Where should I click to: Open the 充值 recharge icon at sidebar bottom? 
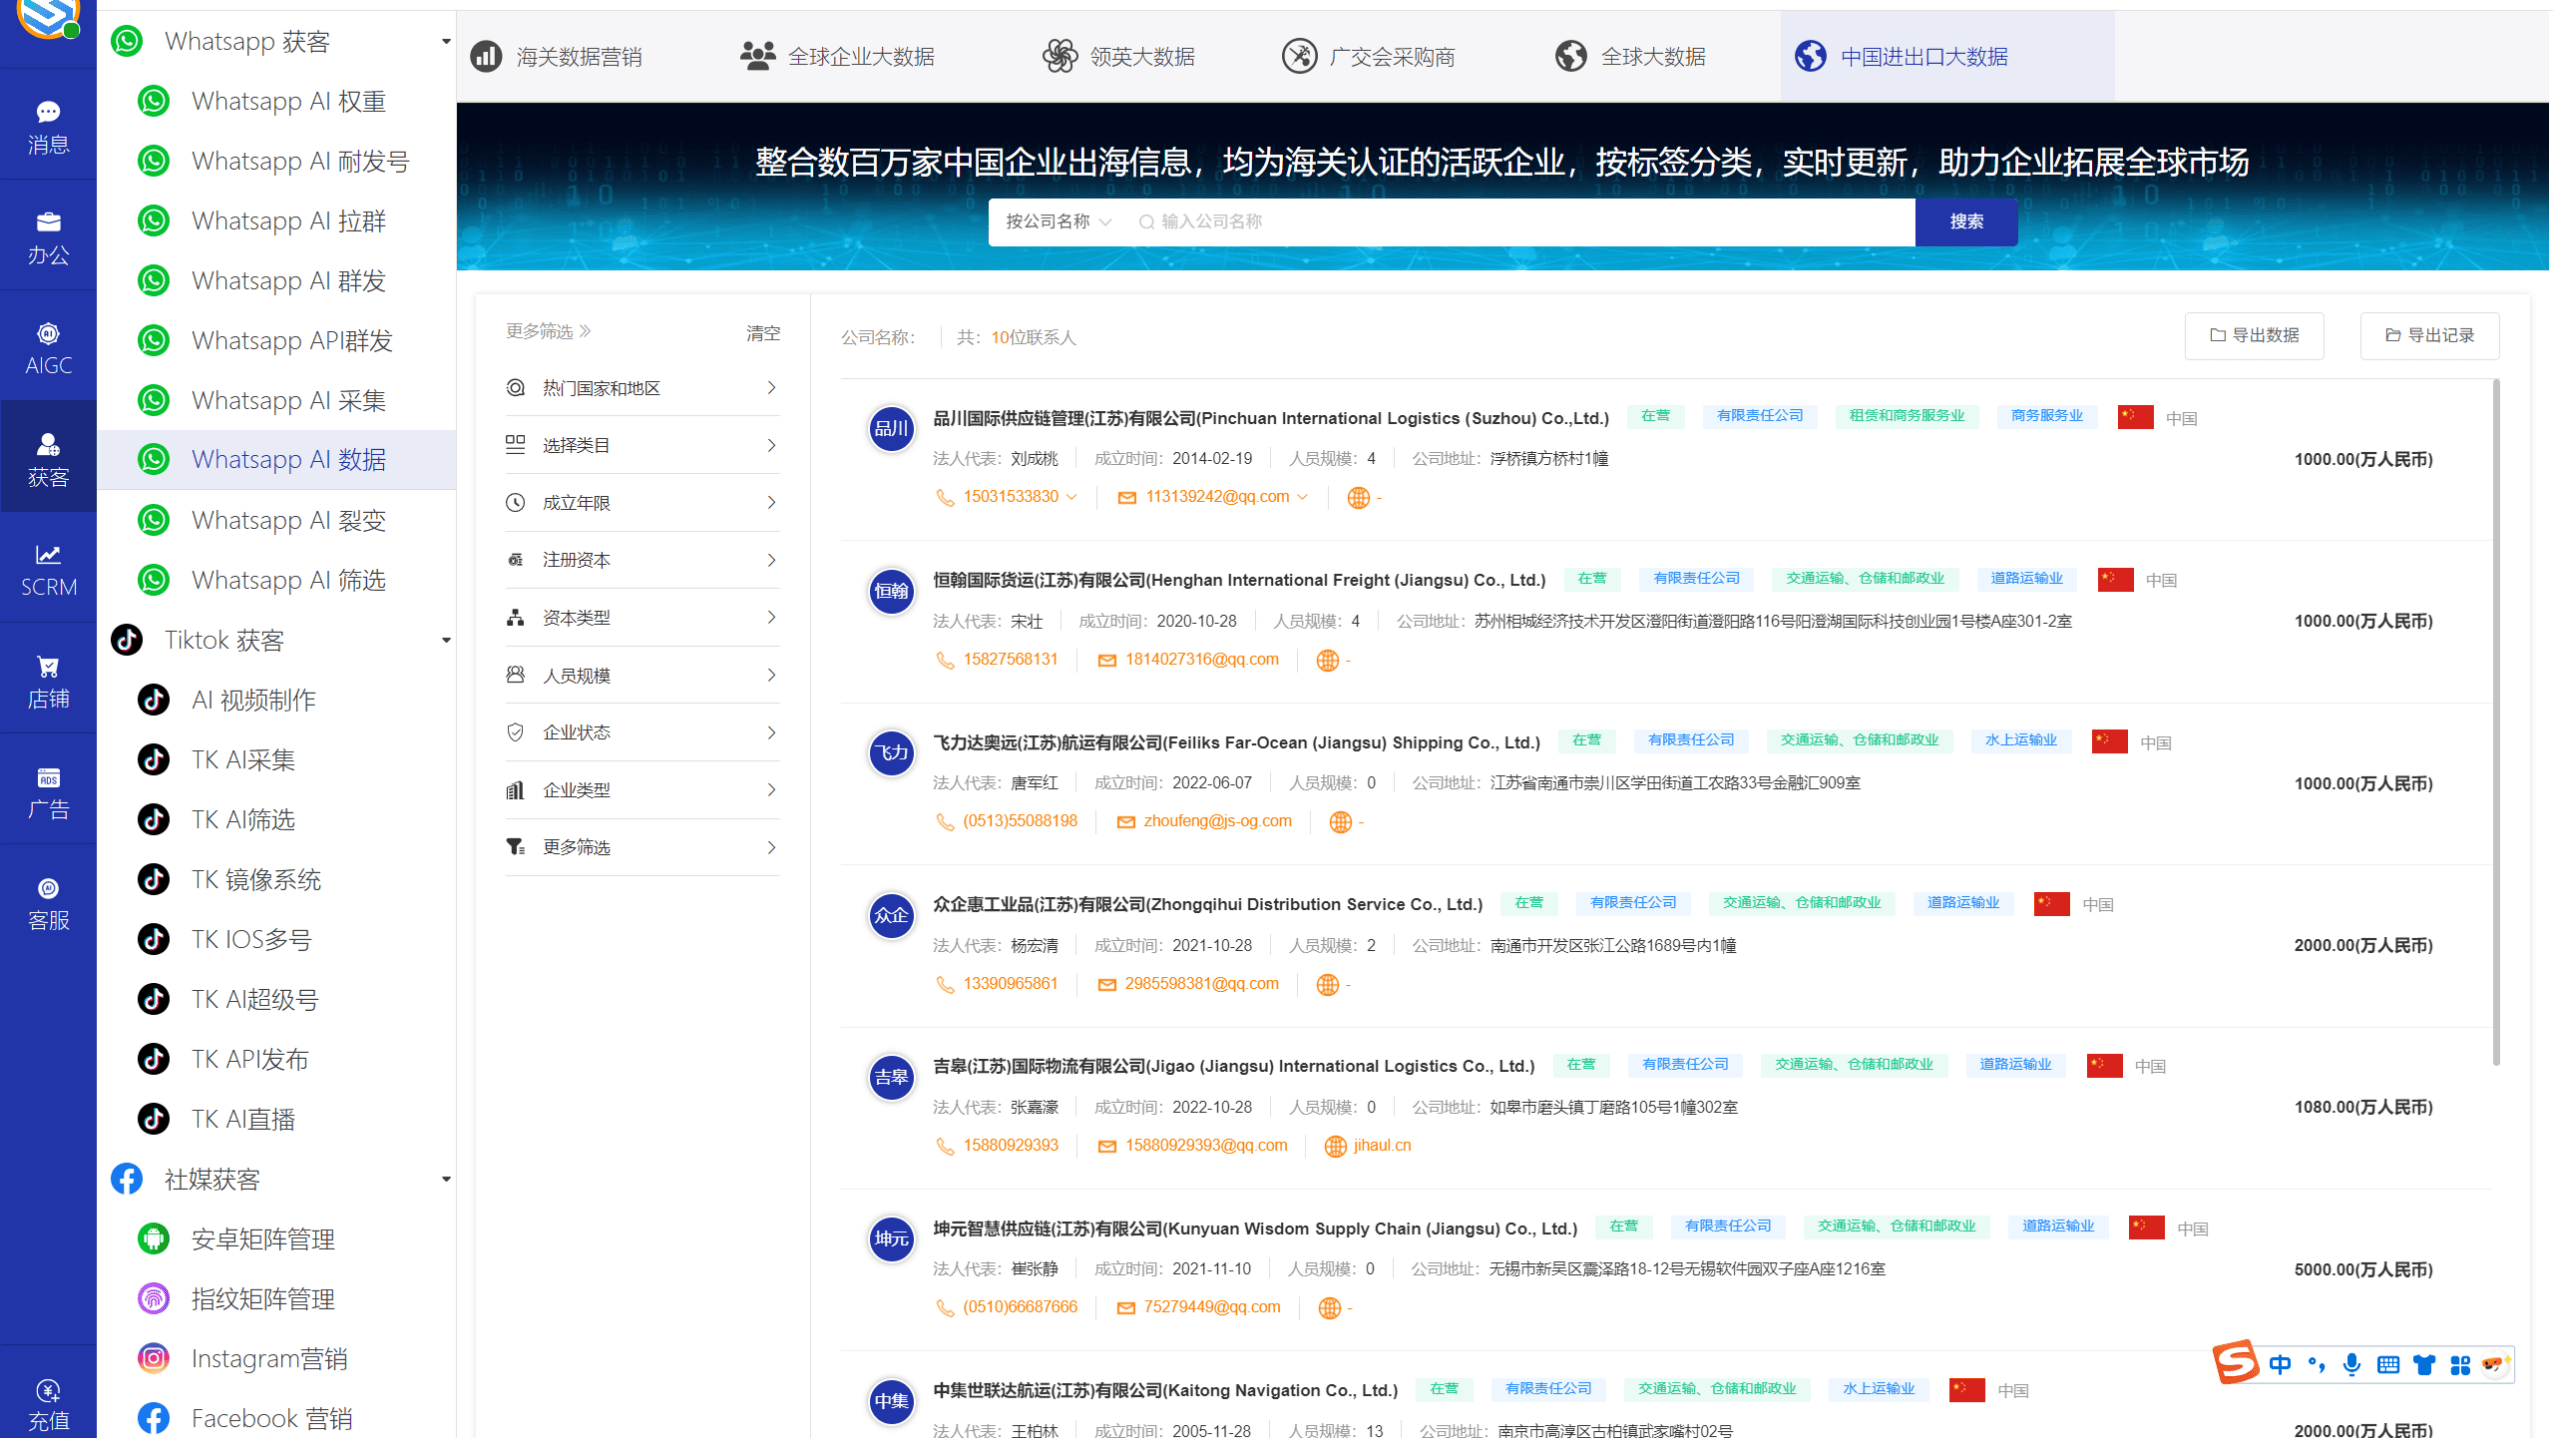click(x=47, y=1400)
